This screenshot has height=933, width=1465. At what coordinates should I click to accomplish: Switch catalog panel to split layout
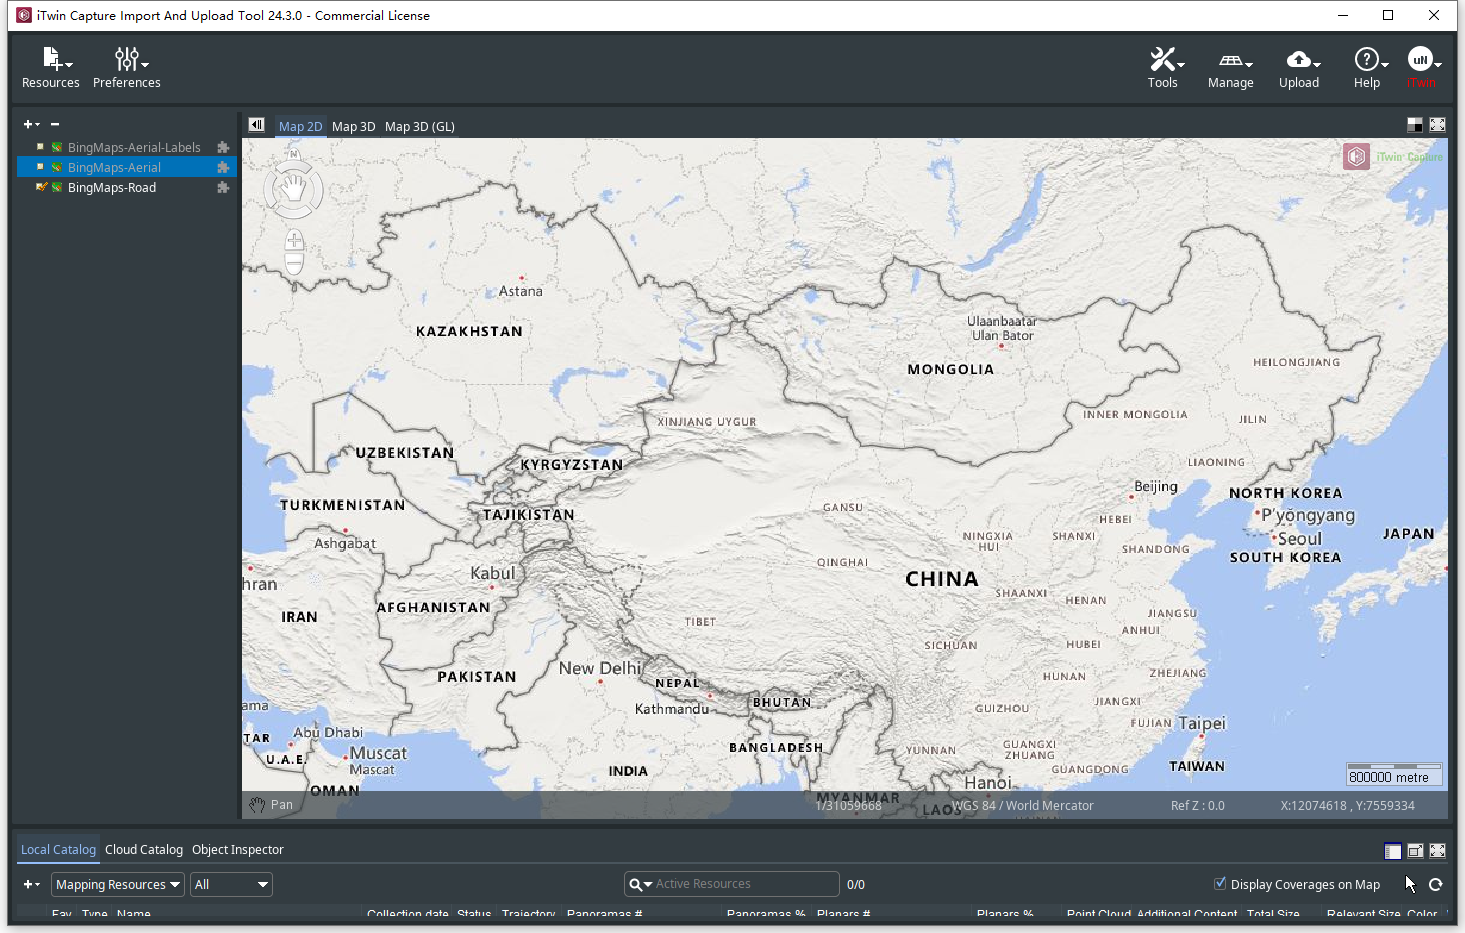pyautogui.click(x=1415, y=851)
